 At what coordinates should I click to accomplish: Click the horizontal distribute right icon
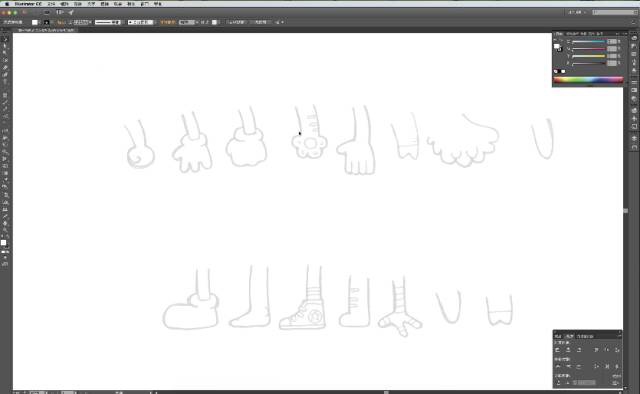[x=617, y=366]
